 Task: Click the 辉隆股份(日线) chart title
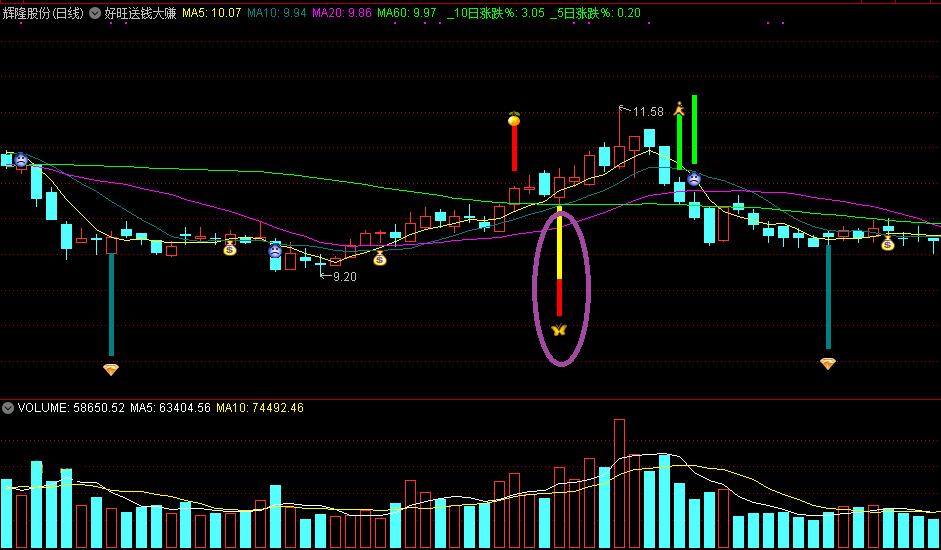[43, 13]
